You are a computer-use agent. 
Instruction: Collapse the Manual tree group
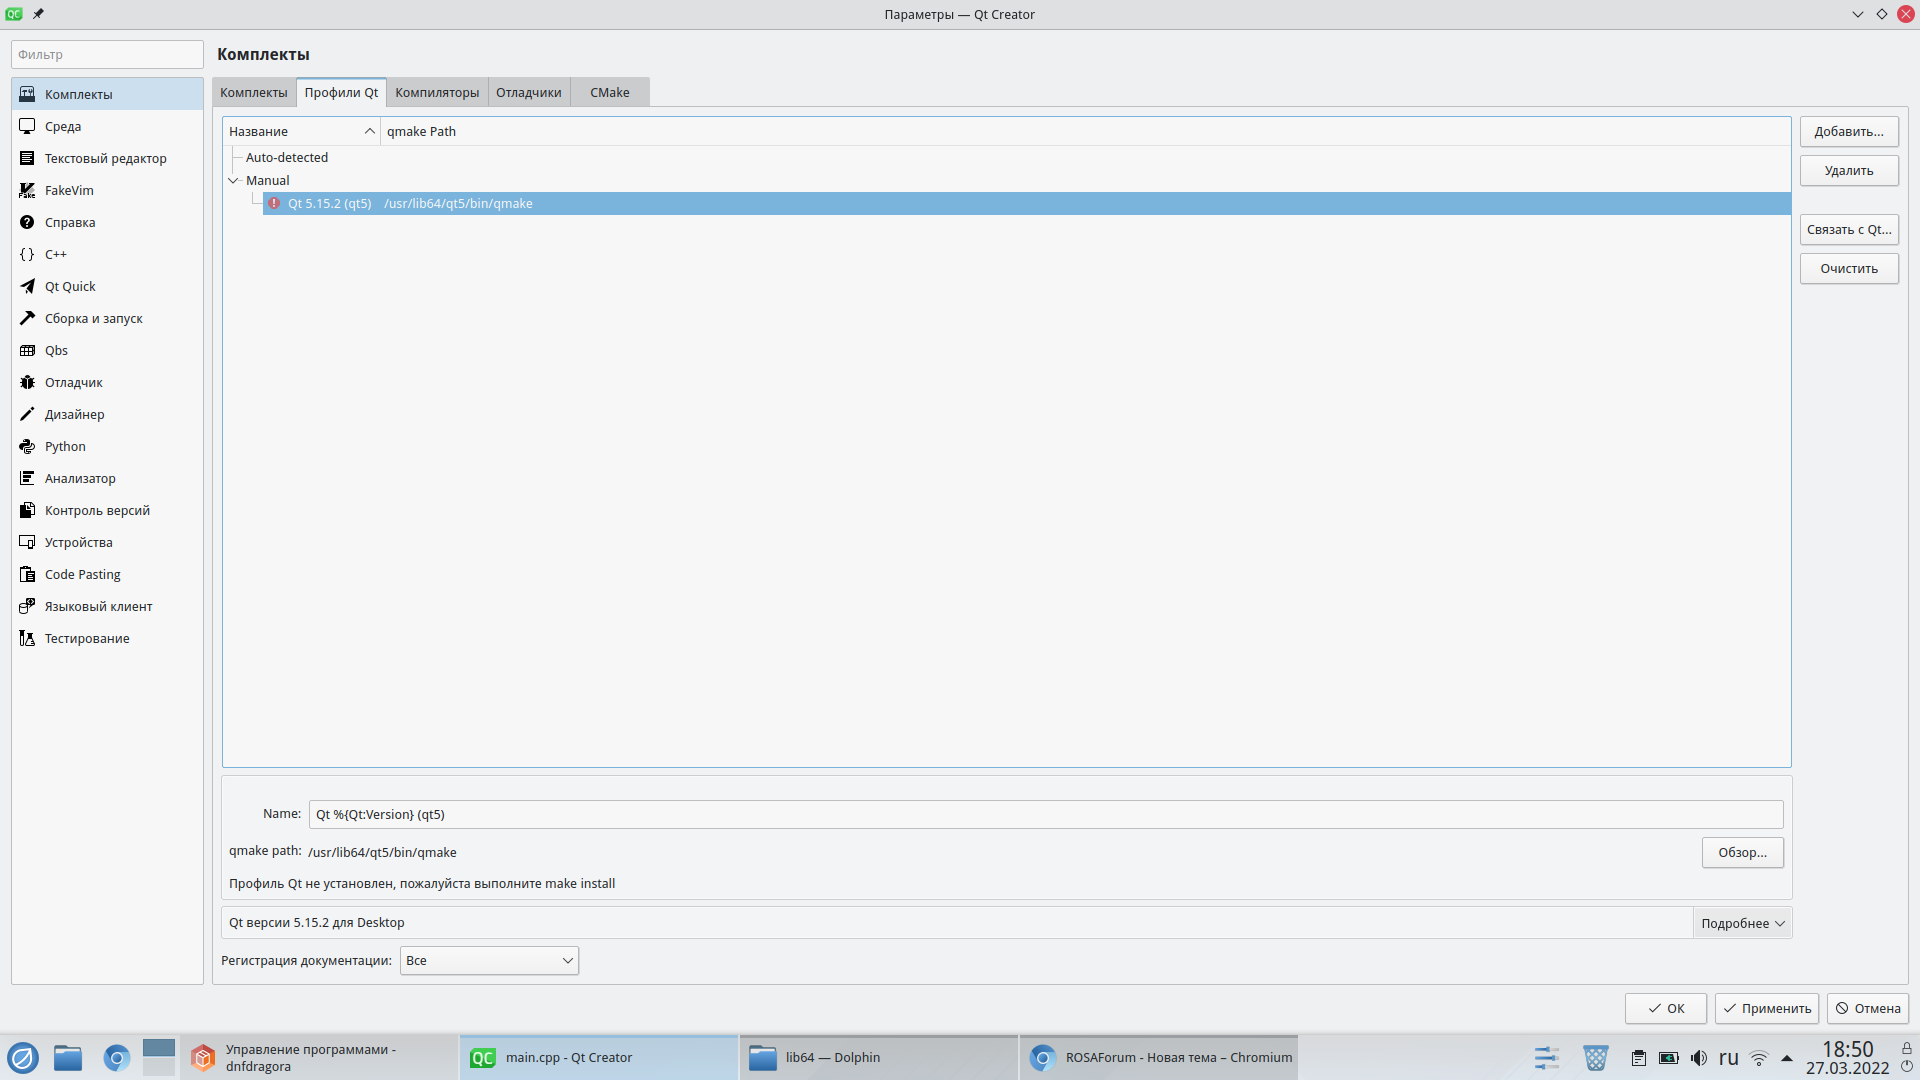click(x=234, y=181)
